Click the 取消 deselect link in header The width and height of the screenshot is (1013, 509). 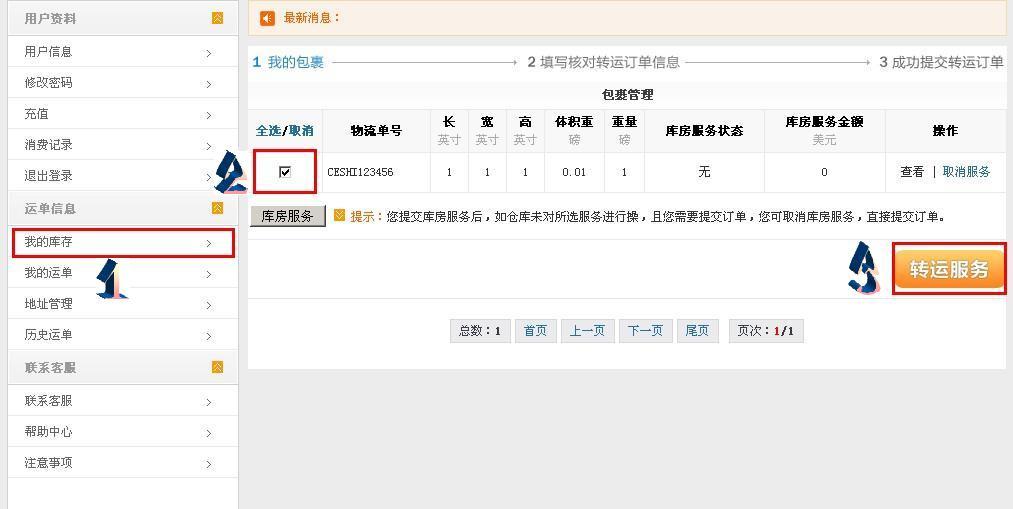coord(301,130)
